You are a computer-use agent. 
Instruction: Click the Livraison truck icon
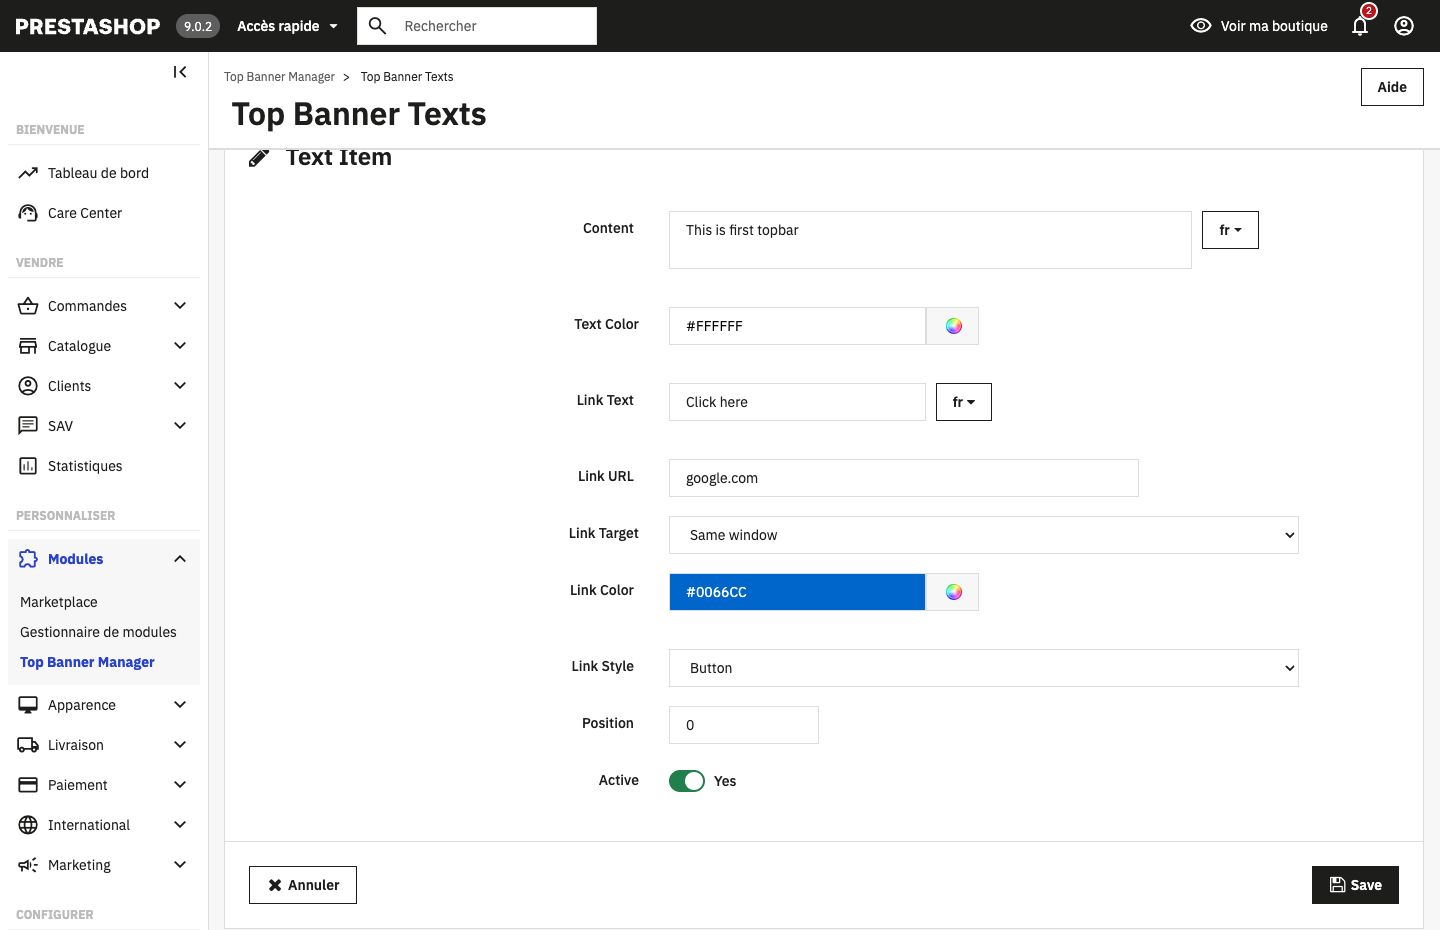(28, 745)
